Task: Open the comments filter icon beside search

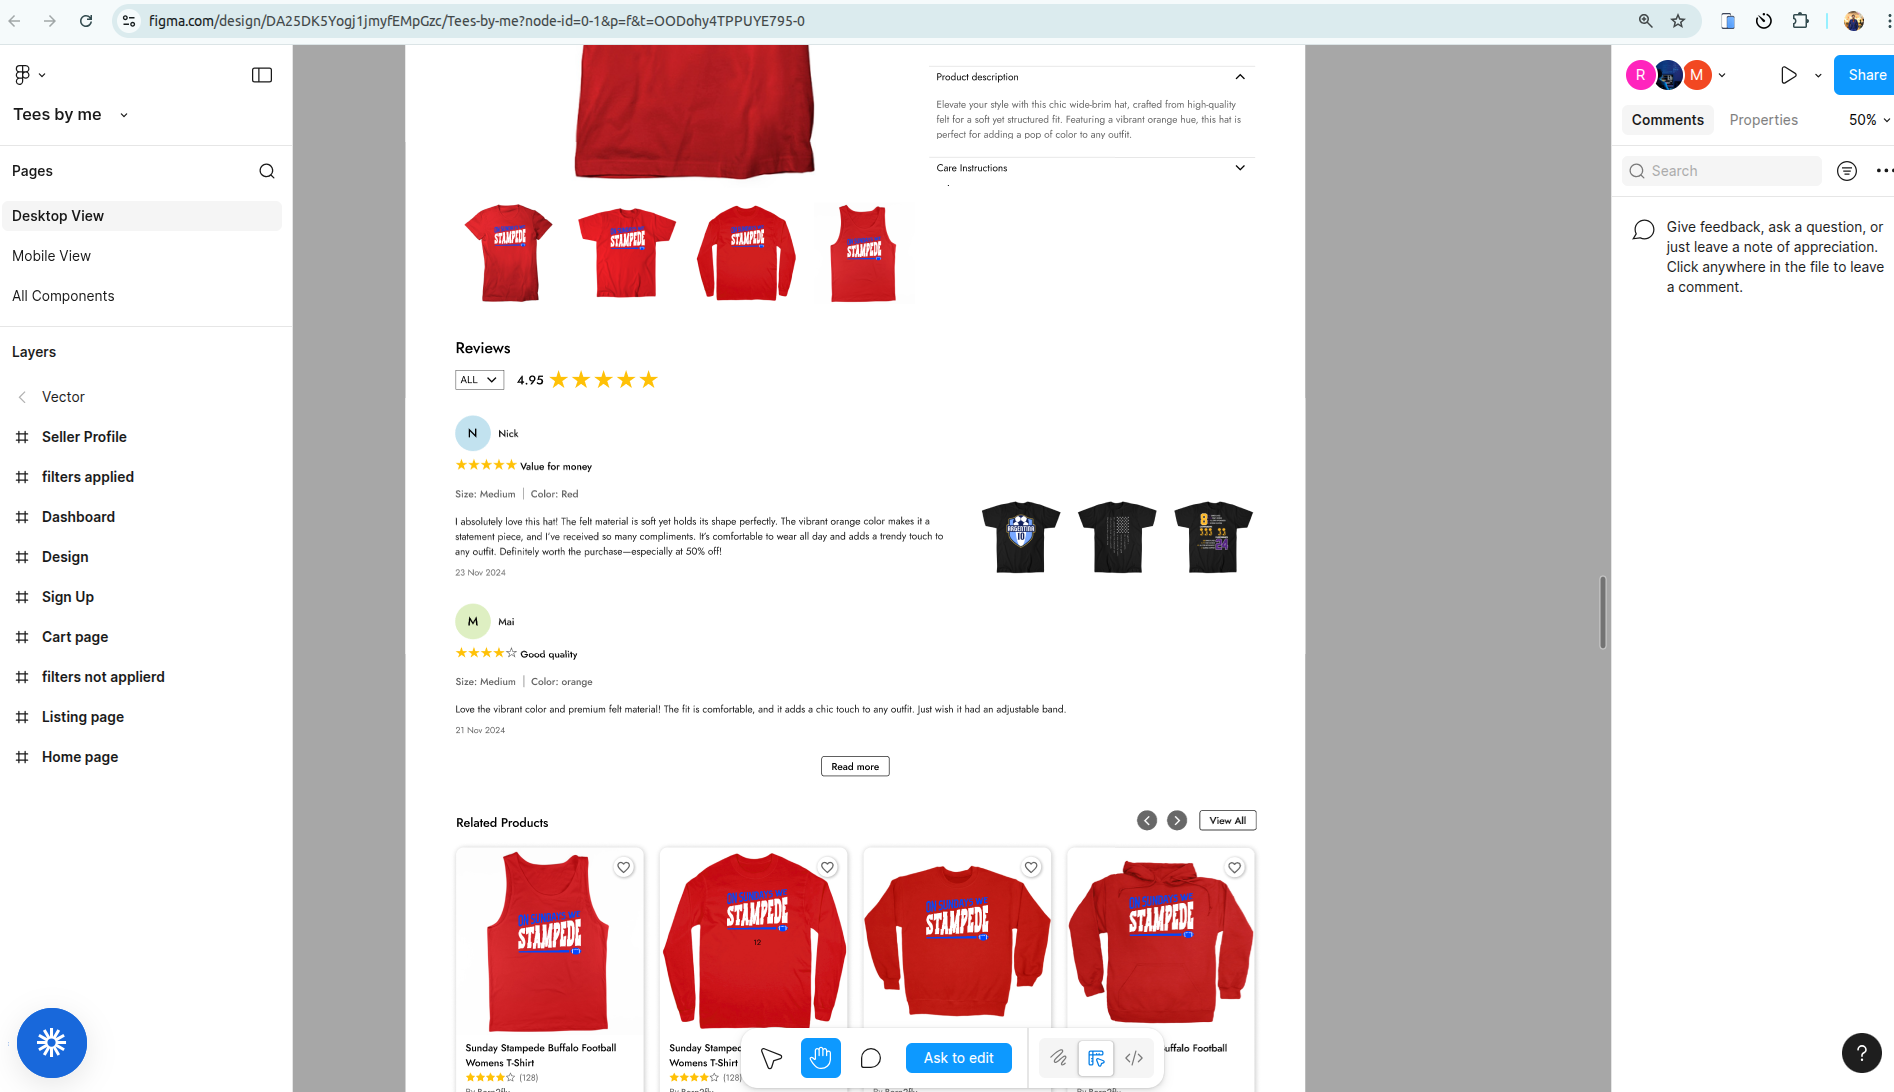Action: (x=1847, y=170)
